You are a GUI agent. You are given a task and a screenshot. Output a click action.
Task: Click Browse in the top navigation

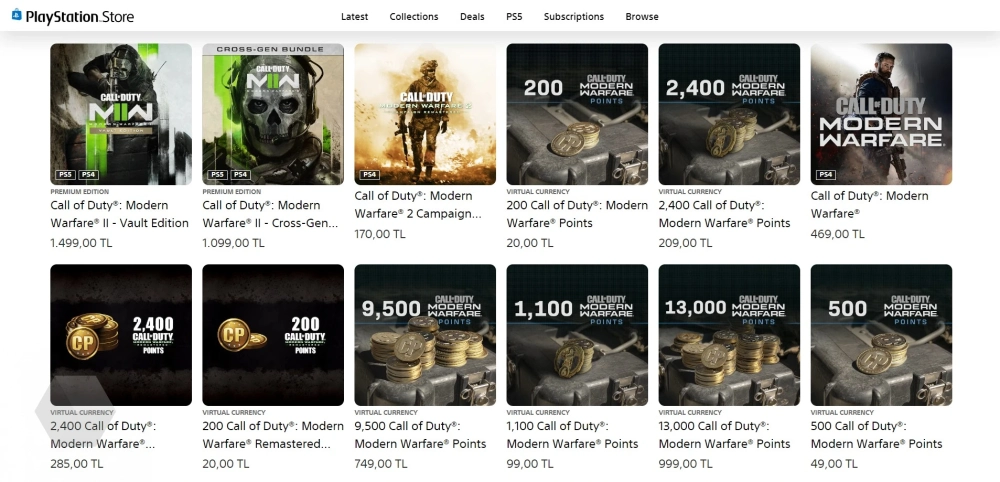[x=642, y=17]
